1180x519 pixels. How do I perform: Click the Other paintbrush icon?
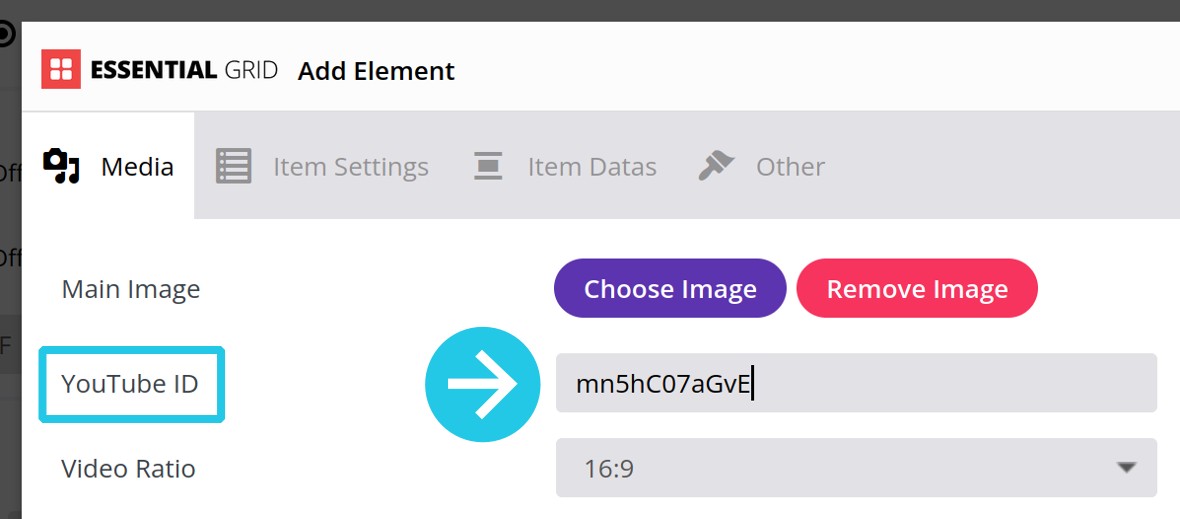[x=716, y=166]
